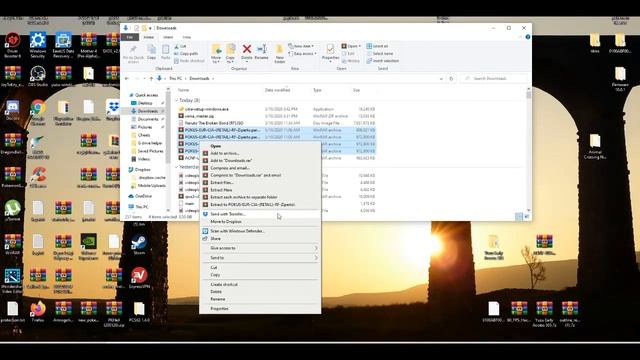Open Discord desktop icon
640x360 pixels.
tap(13, 110)
